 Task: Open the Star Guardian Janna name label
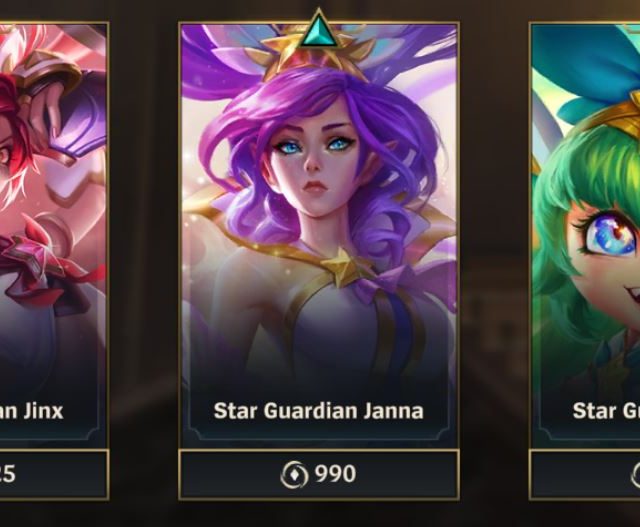(x=319, y=411)
